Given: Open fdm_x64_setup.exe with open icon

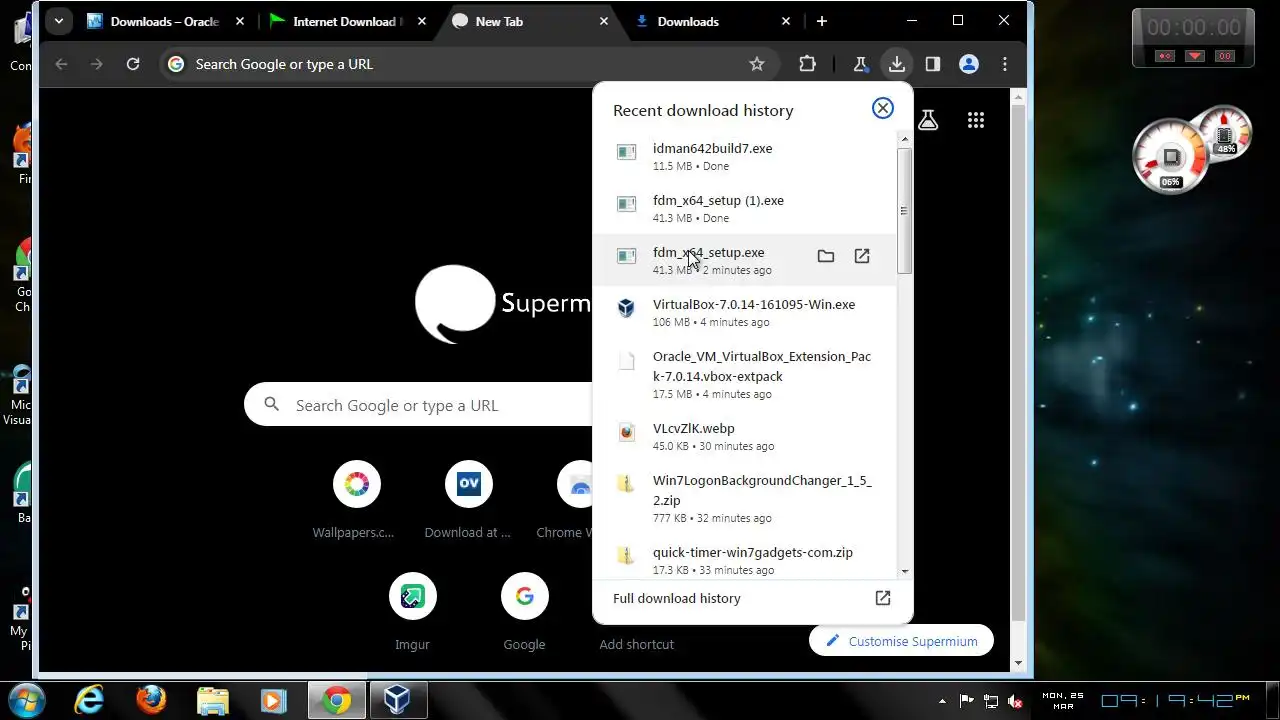Looking at the screenshot, I should click(862, 256).
